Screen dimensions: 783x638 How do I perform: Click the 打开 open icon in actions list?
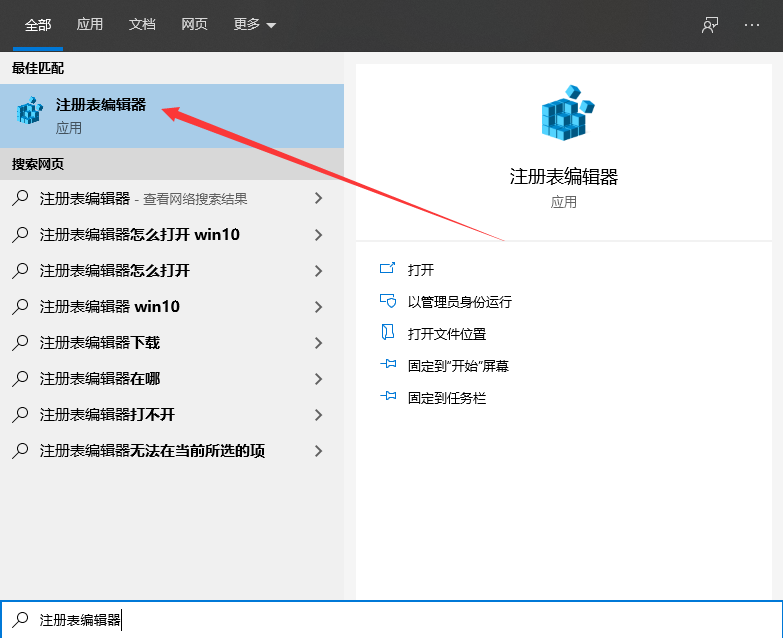388,270
